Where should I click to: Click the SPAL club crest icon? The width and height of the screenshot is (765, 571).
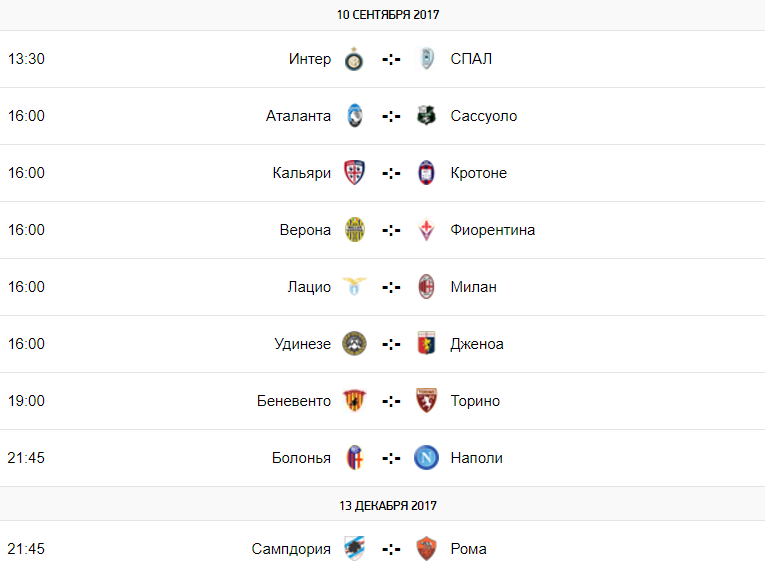pyautogui.click(x=427, y=59)
